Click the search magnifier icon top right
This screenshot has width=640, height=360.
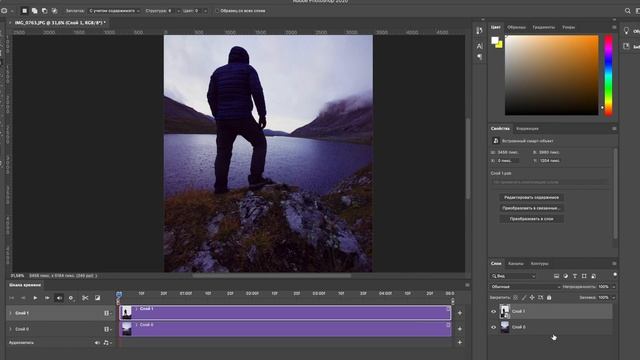[628, 11]
